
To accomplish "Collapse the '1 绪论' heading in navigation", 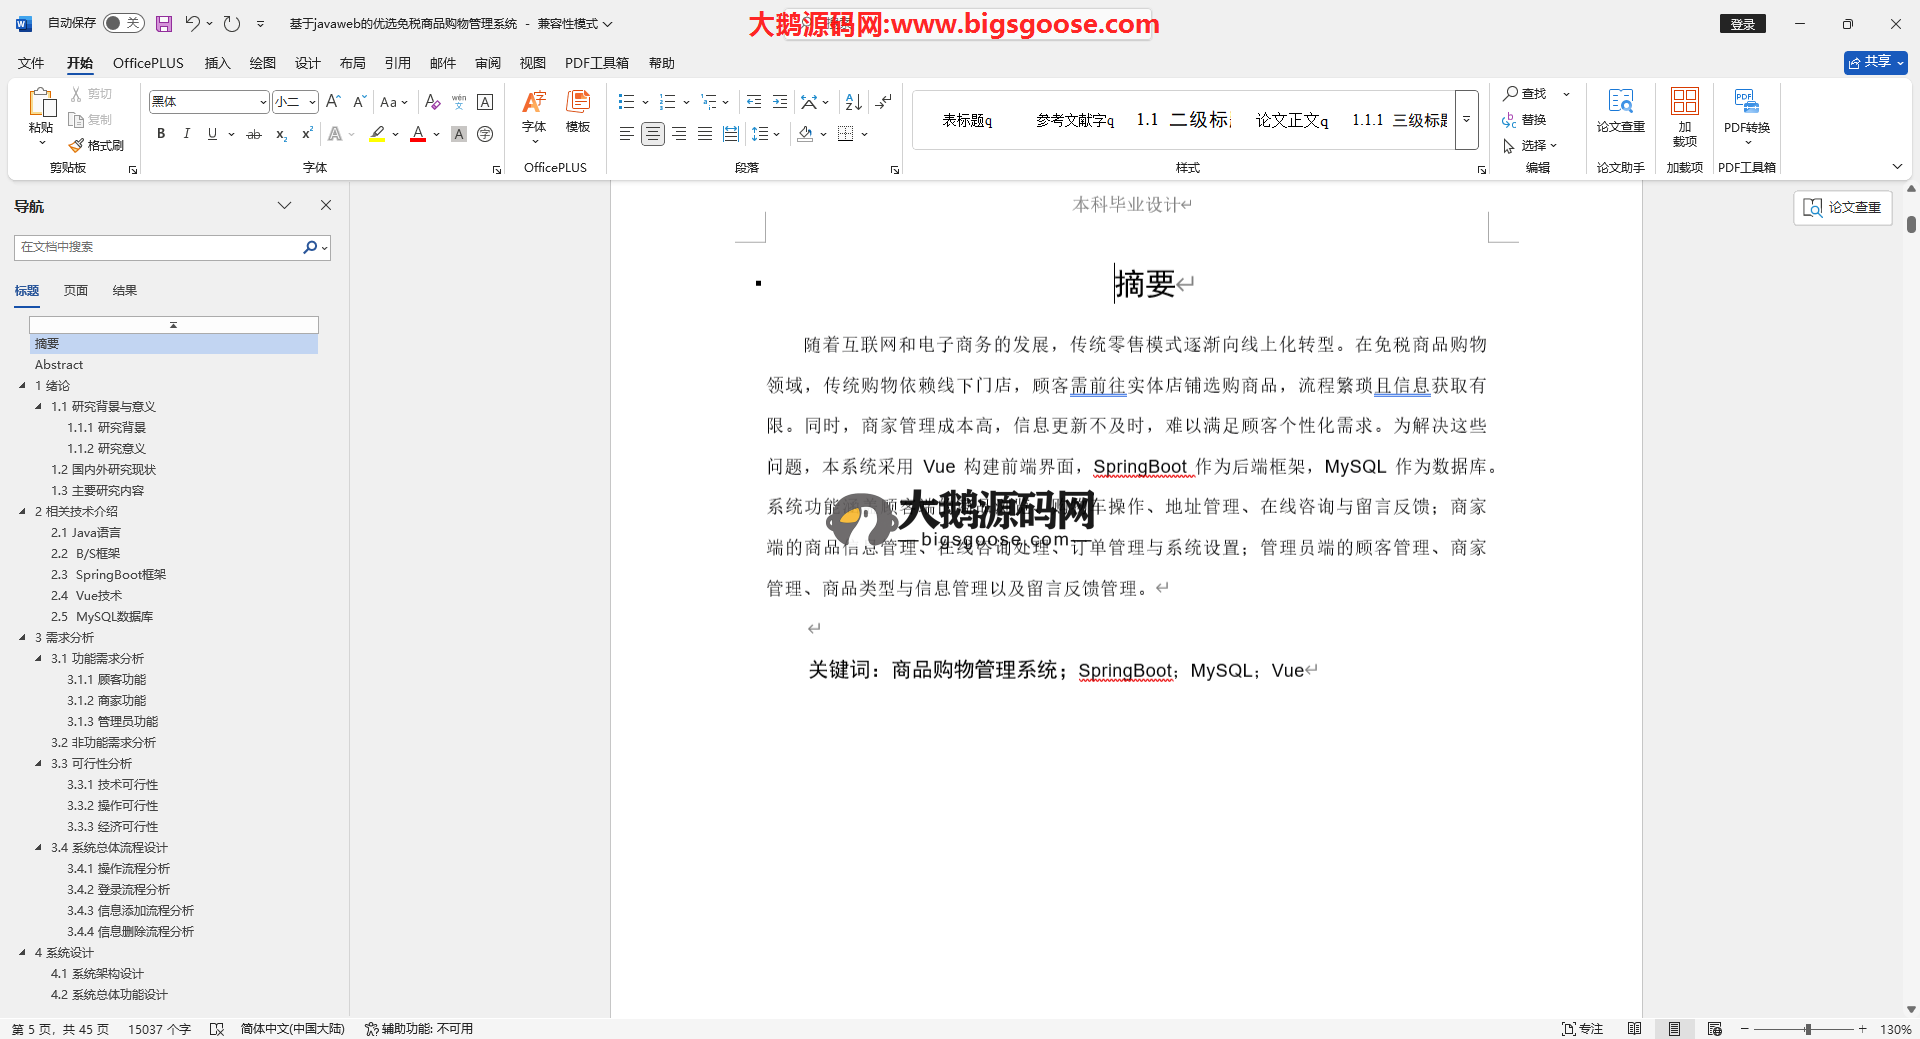I will coord(23,385).
